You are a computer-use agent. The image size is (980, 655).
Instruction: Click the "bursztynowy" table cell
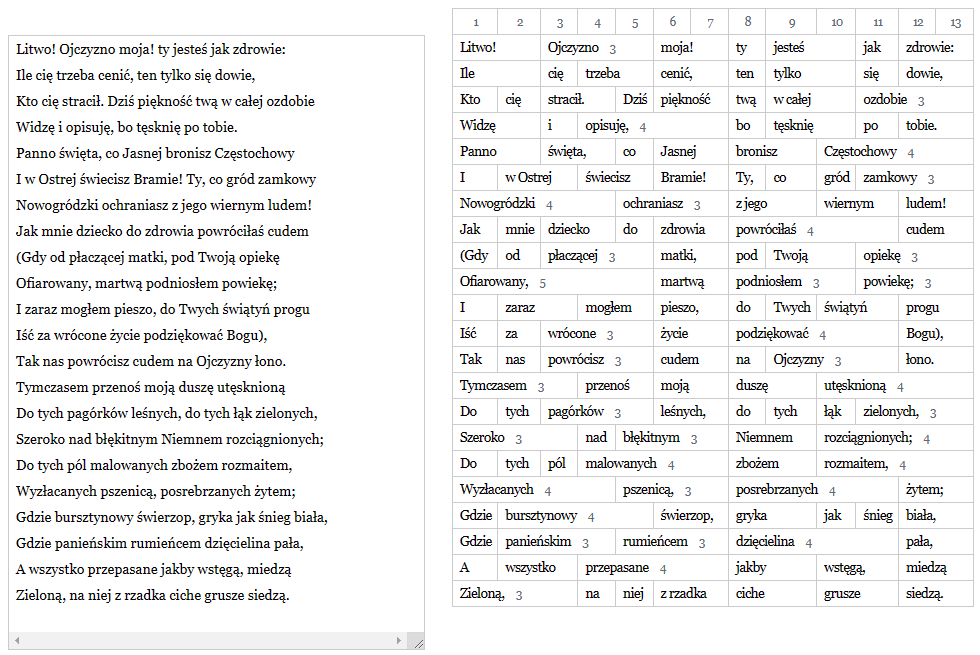pos(576,516)
